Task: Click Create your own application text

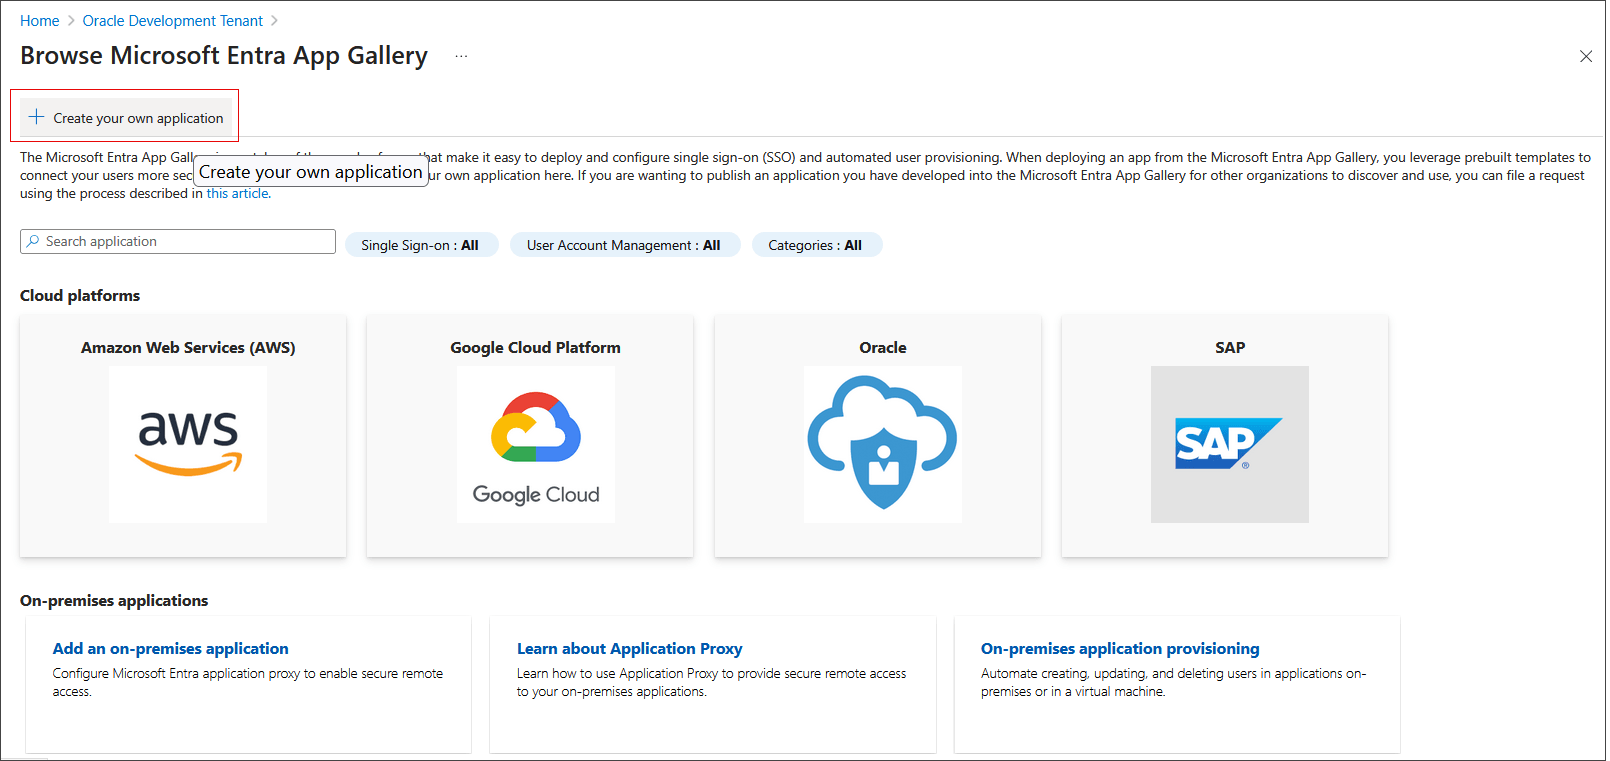Action: coord(138,118)
